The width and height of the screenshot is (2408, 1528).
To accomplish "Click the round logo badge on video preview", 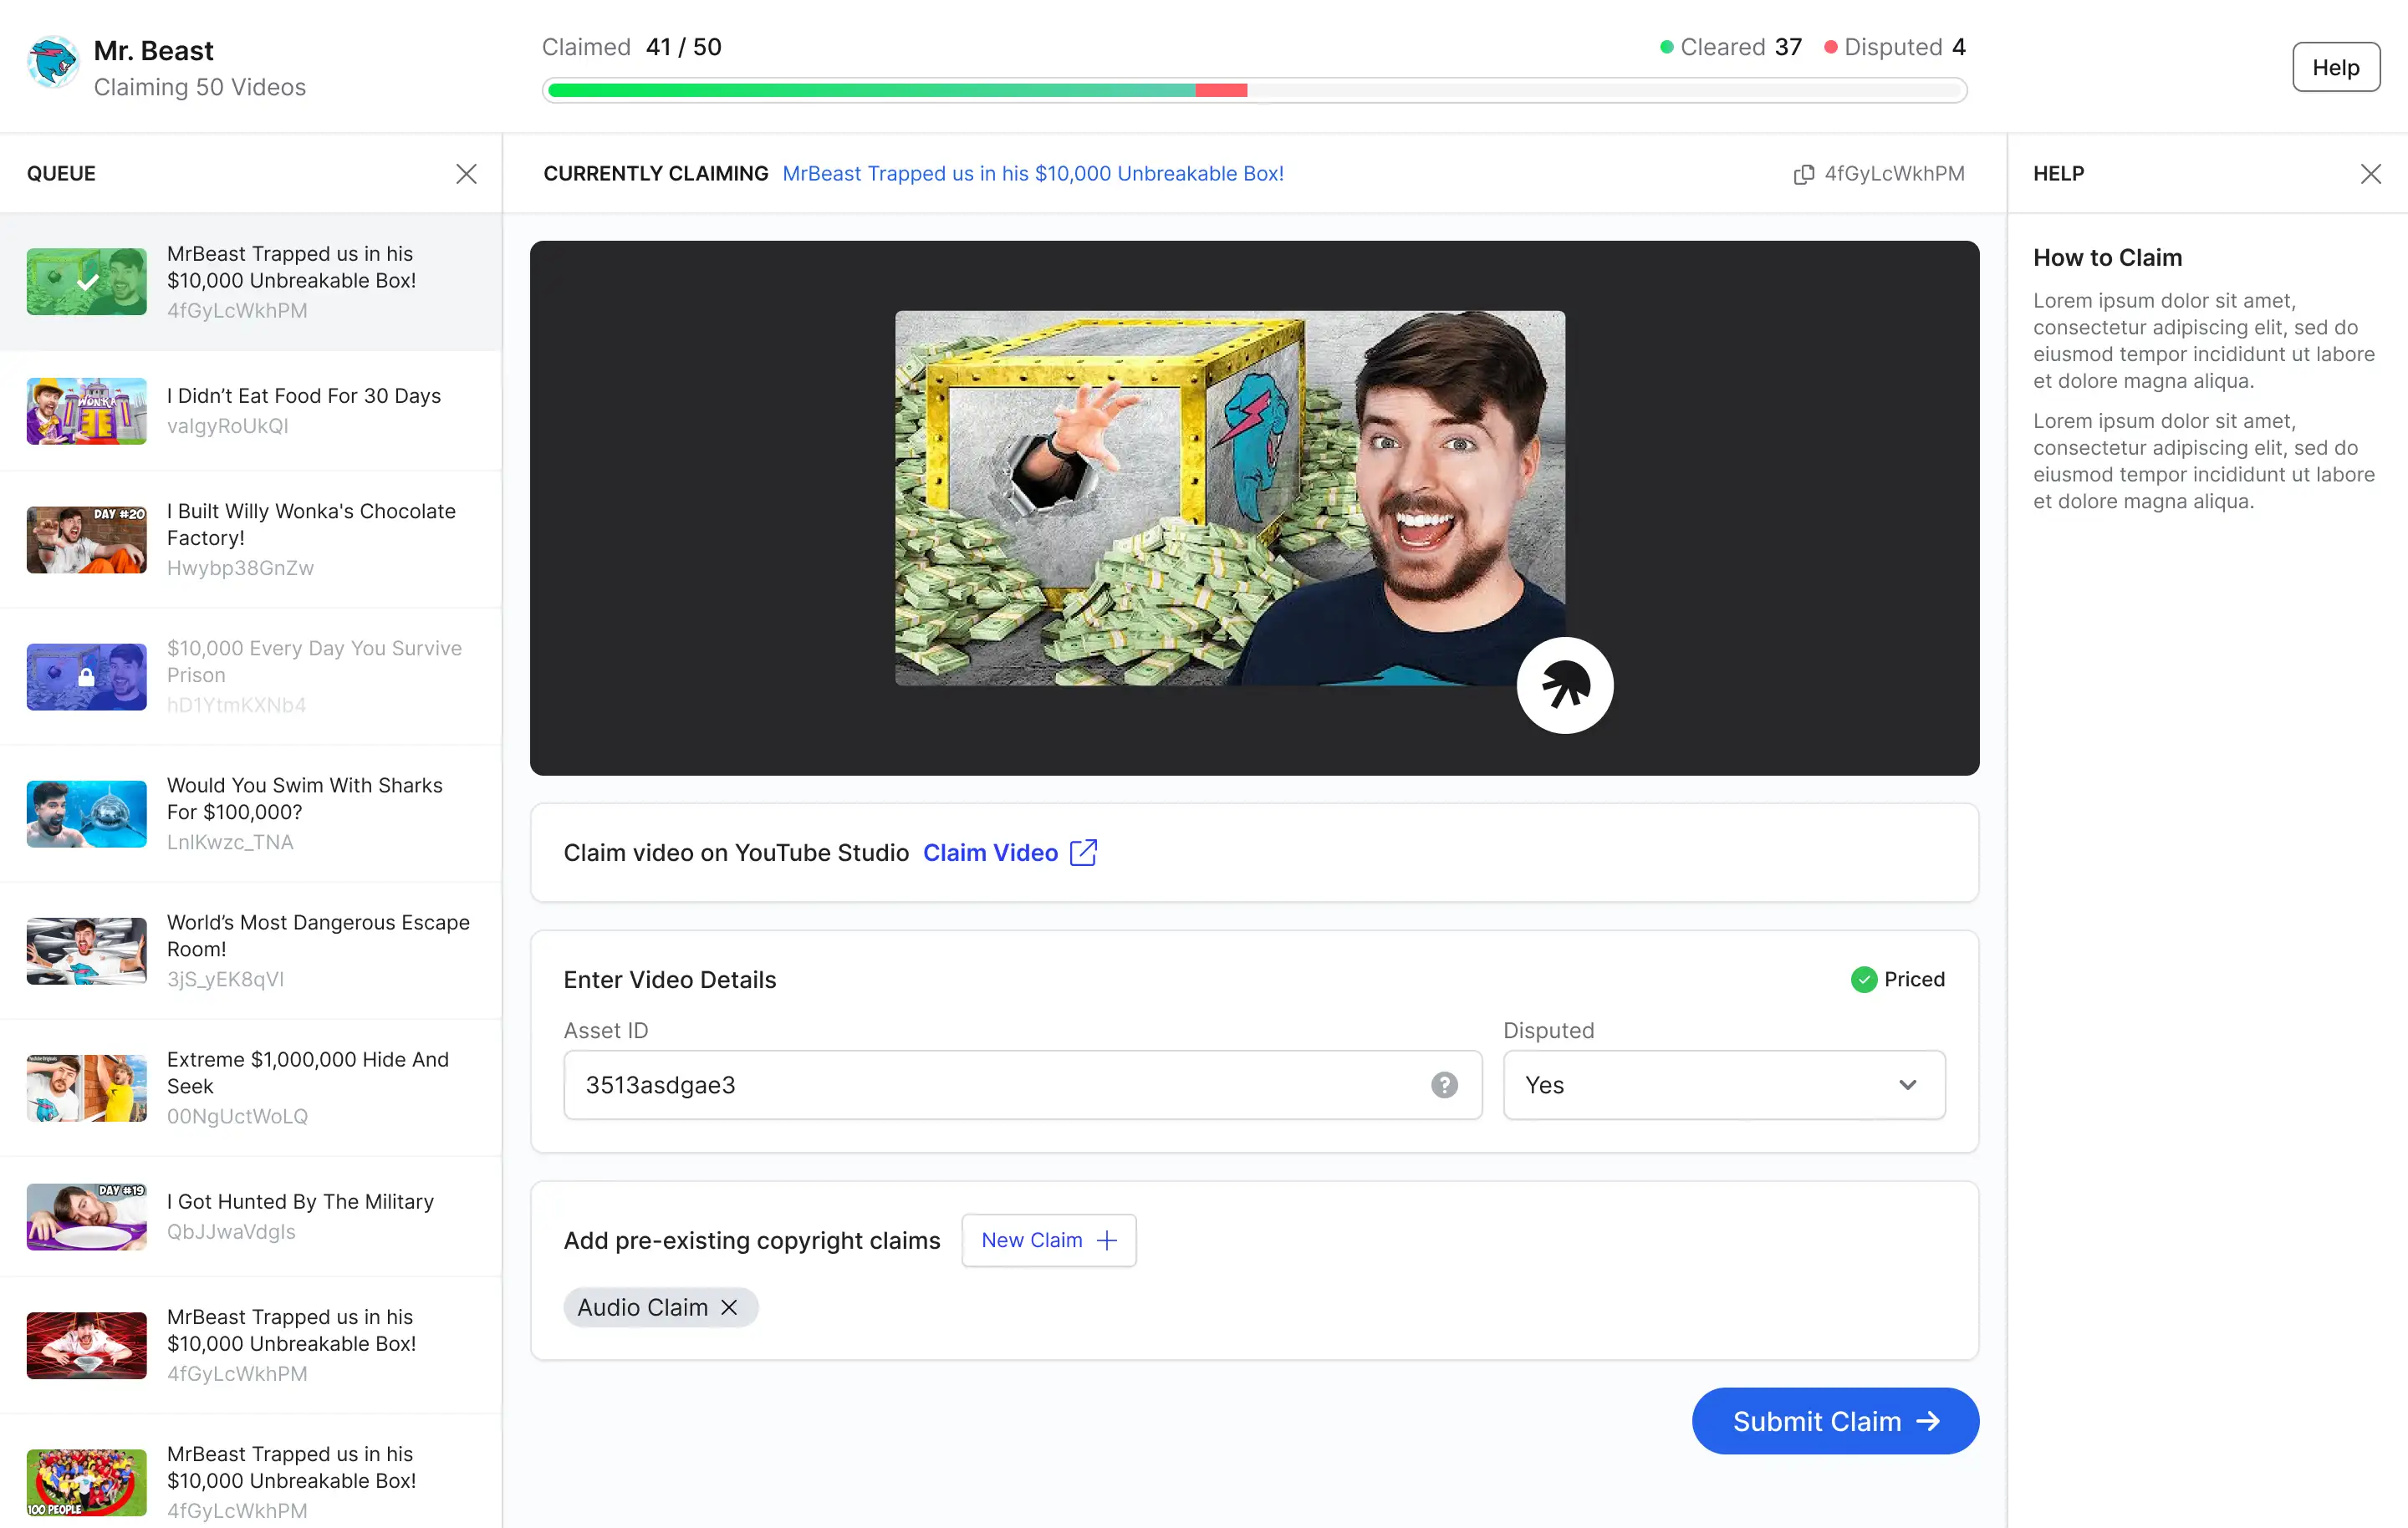I will [1565, 686].
